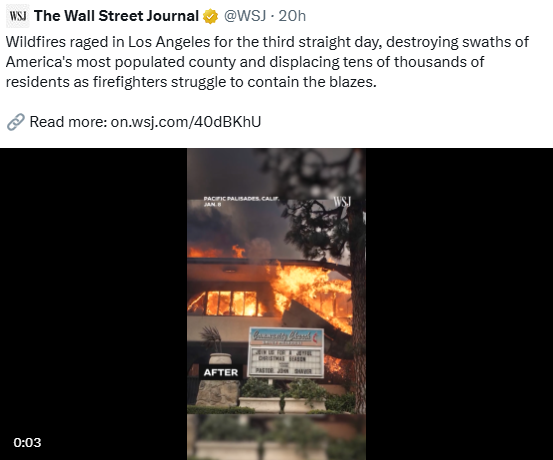Play video by clicking burning windows
The width and height of the screenshot is (553, 460).
click(x=232, y=303)
